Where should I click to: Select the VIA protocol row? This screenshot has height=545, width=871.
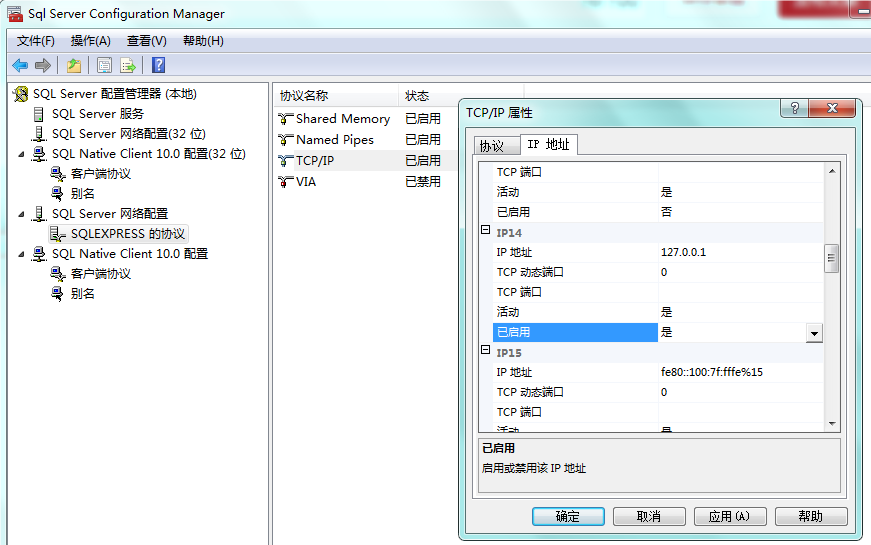pos(366,182)
